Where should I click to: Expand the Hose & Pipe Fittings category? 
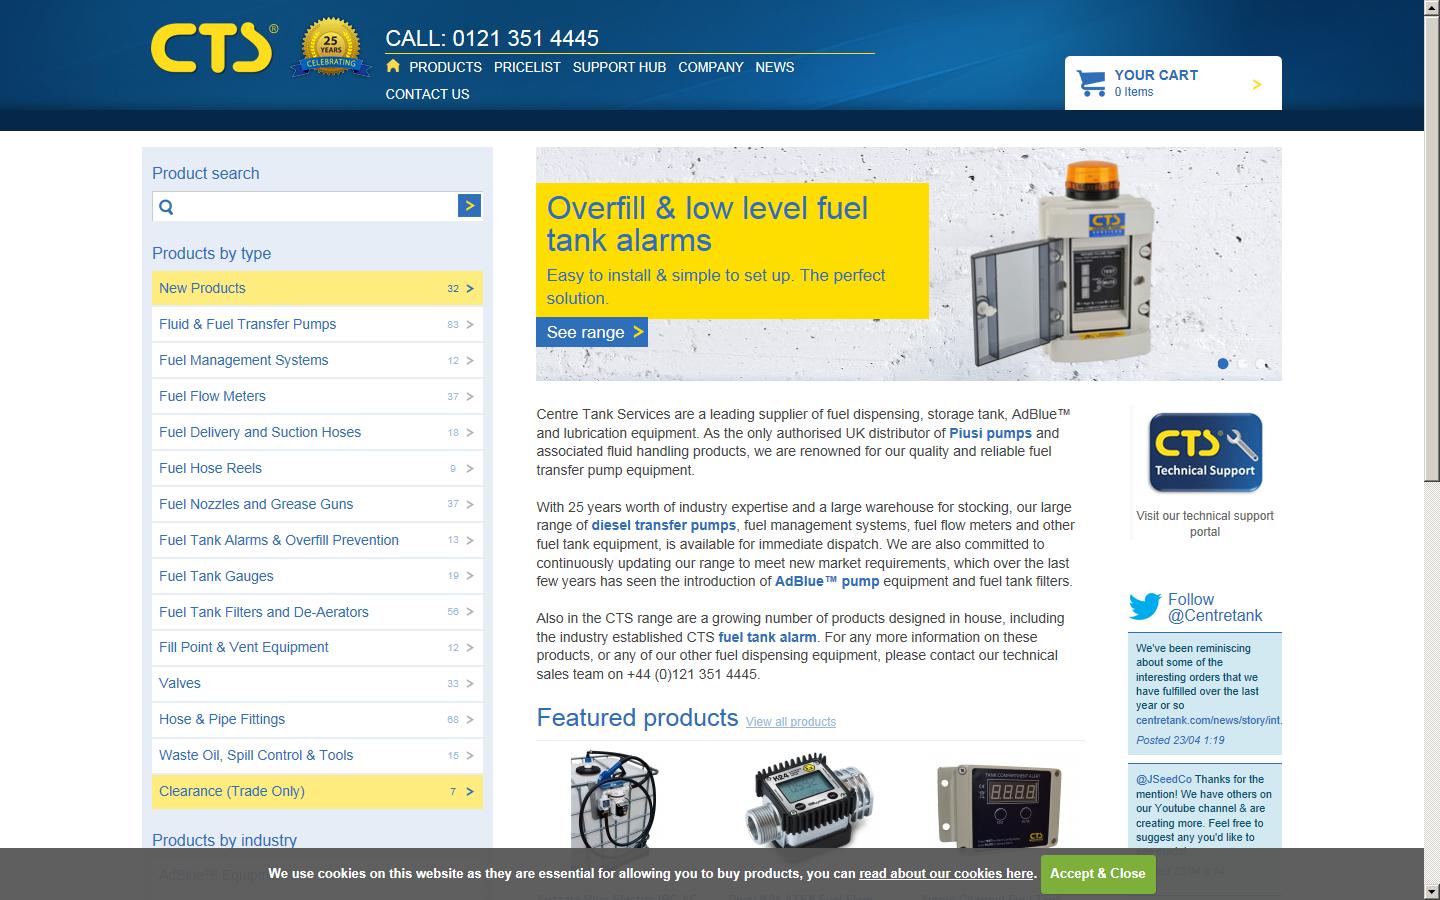click(221, 719)
